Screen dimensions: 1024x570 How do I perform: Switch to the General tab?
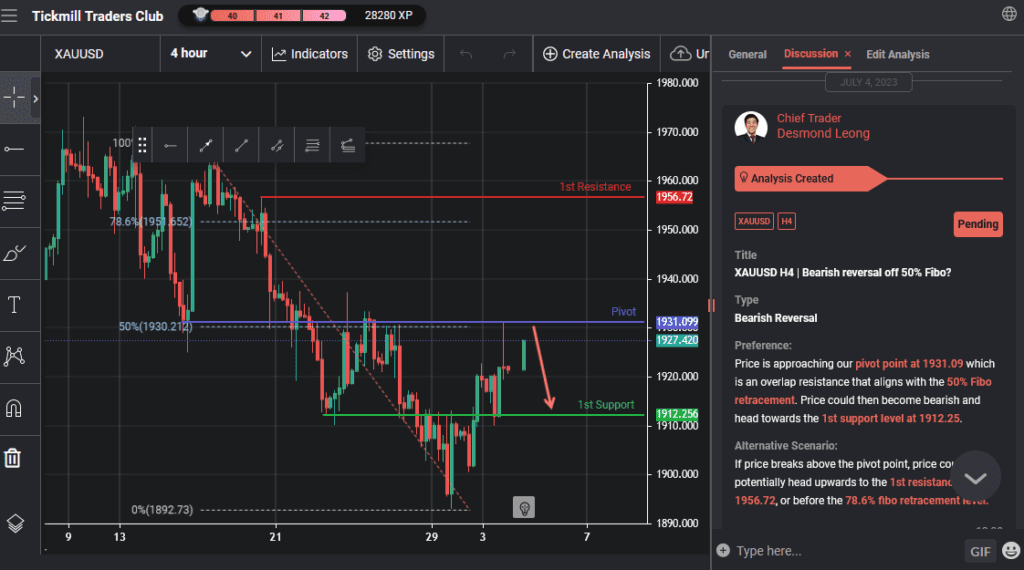click(747, 54)
